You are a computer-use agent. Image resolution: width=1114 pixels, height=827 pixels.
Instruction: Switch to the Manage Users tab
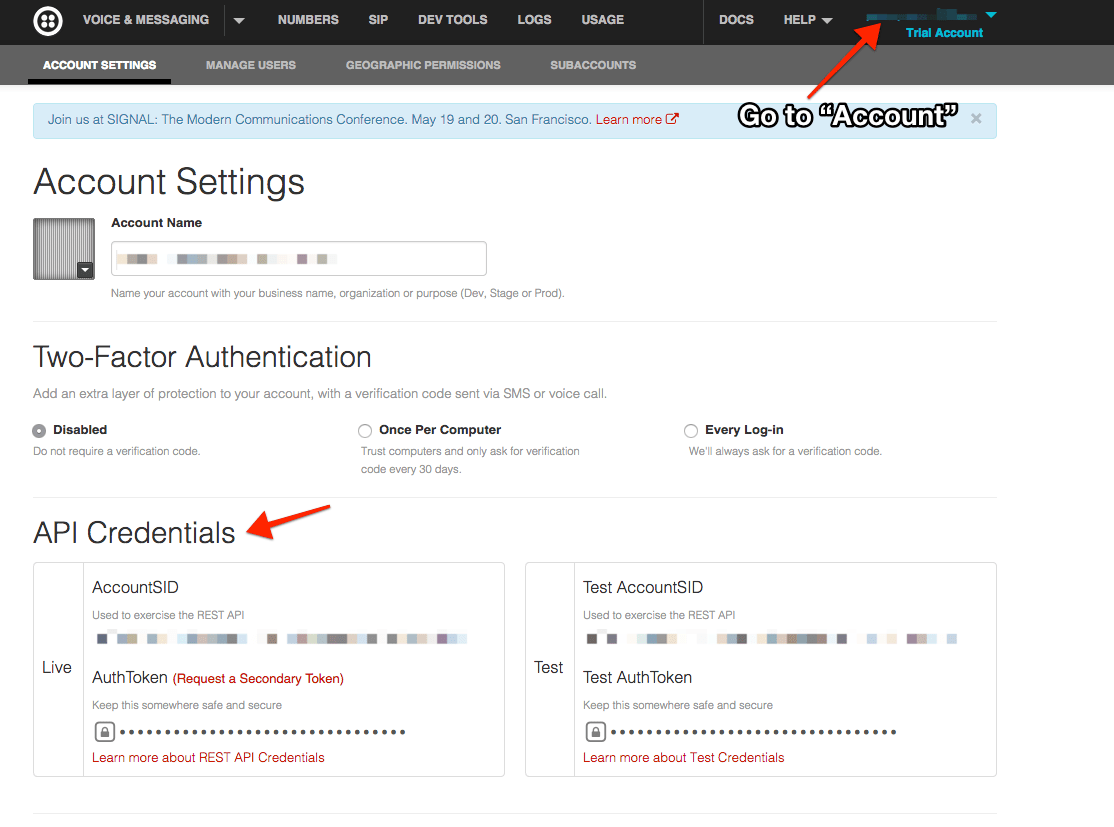pos(250,65)
